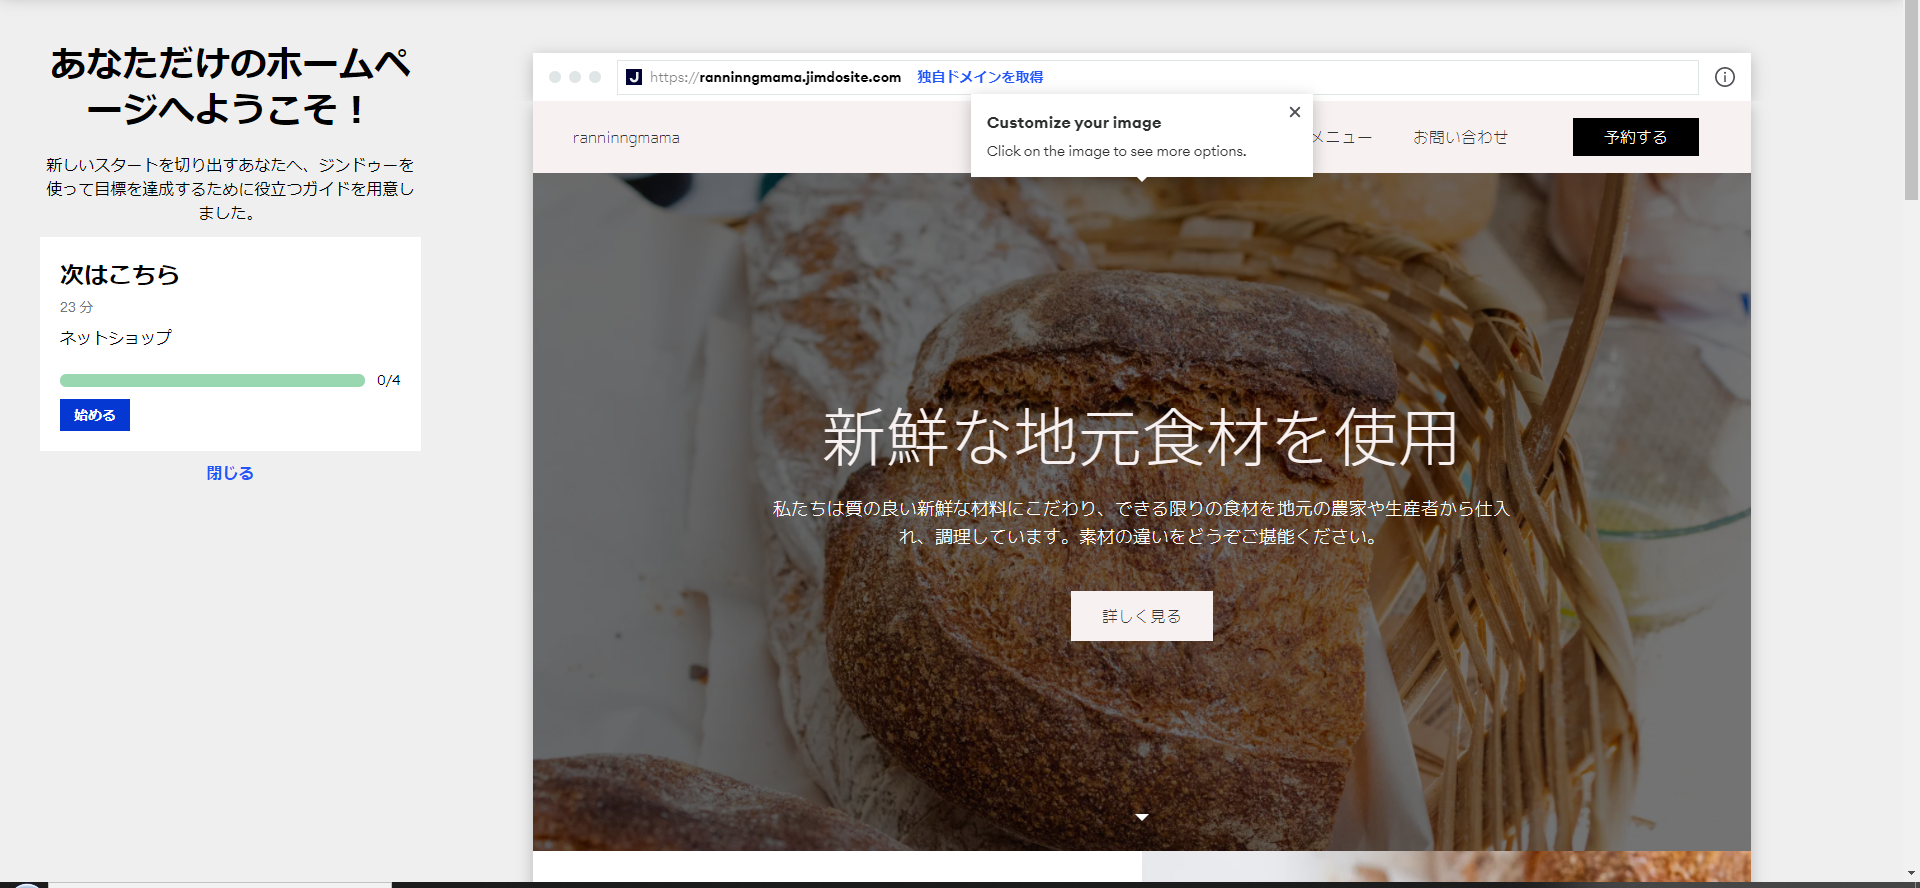The height and width of the screenshot is (888, 1920).
Task: Select the hero description paragraph text
Action: (1141, 522)
